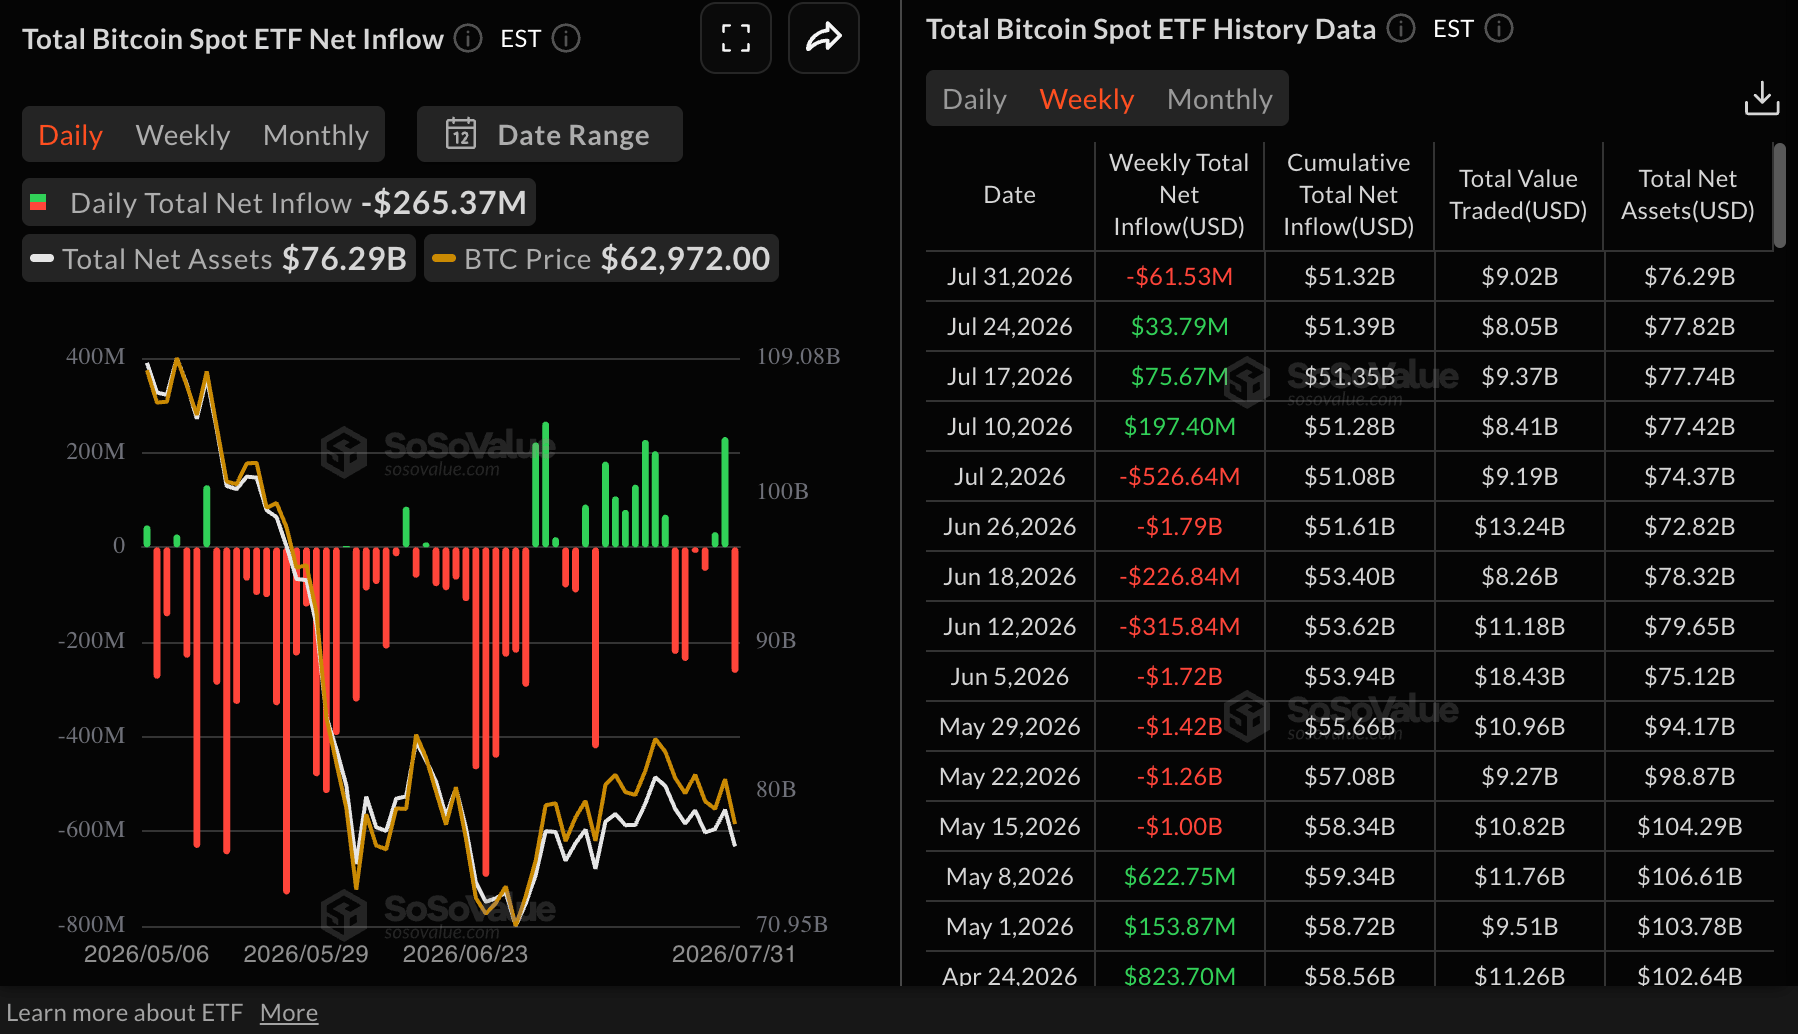Click the $197.40M weekly inflow value

click(x=1179, y=426)
